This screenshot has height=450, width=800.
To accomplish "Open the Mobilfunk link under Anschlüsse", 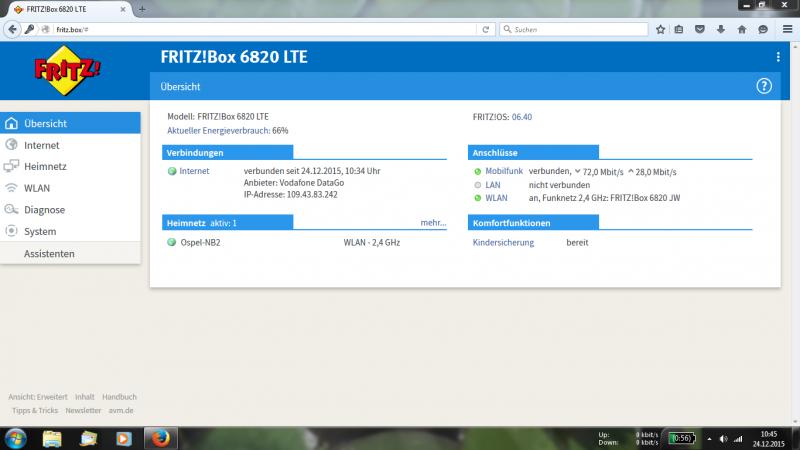I will pos(504,171).
